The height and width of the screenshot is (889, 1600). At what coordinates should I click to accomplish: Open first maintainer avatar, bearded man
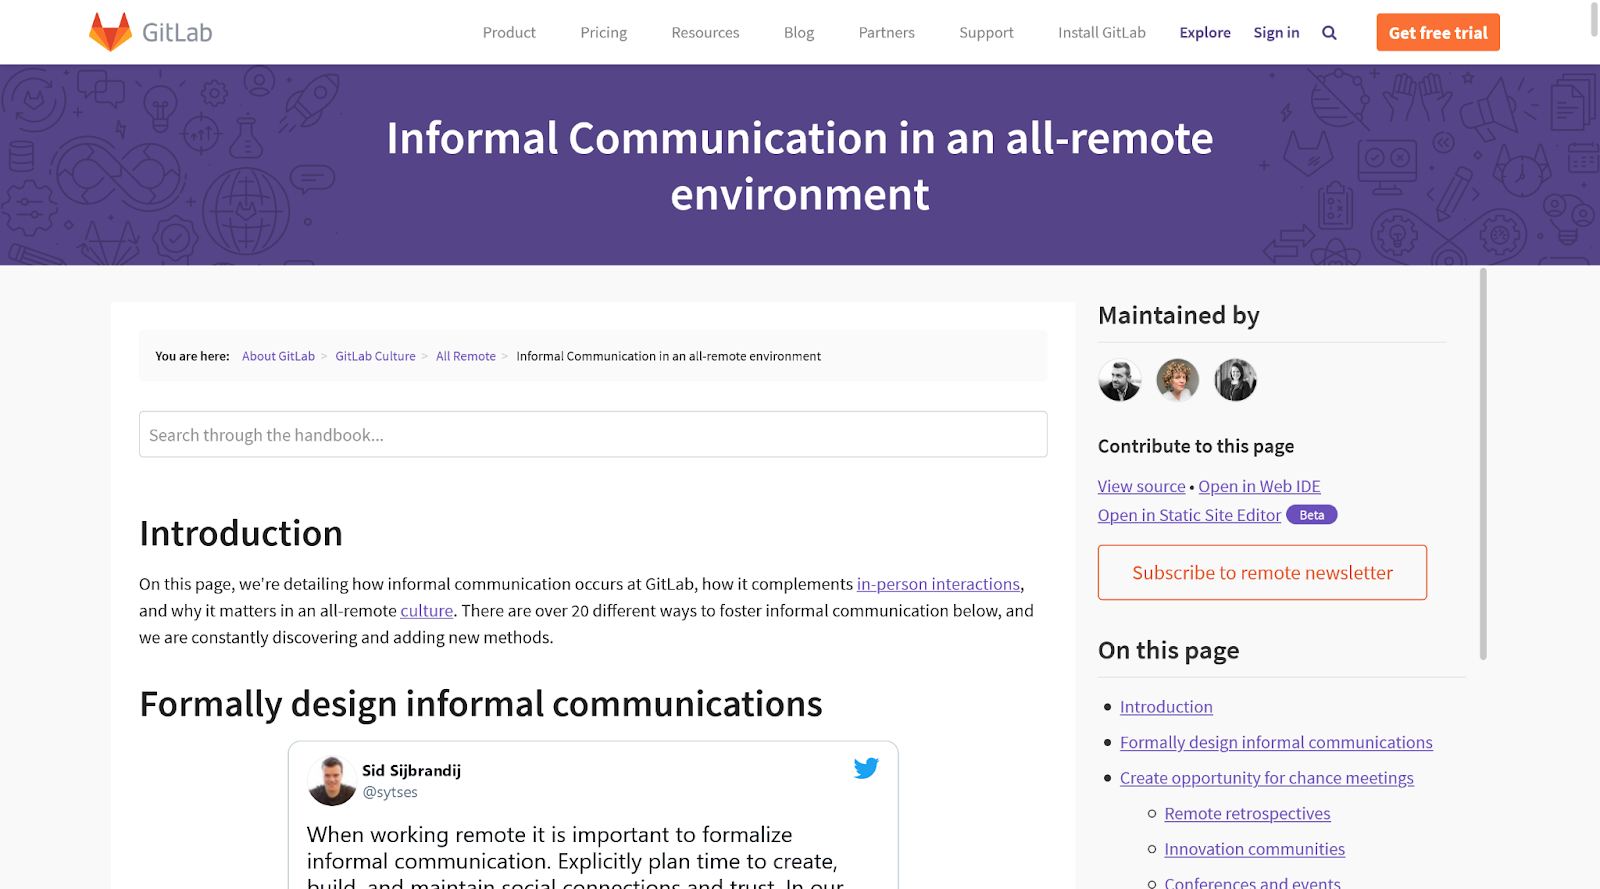[x=1120, y=380]
